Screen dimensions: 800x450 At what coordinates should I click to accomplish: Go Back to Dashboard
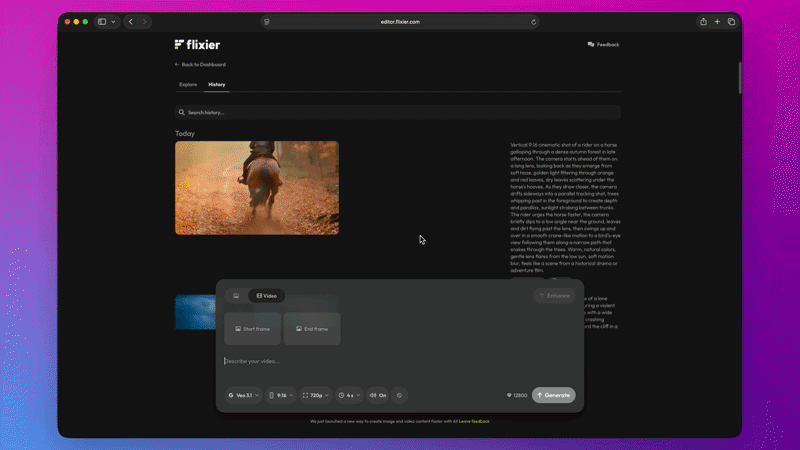200,64
